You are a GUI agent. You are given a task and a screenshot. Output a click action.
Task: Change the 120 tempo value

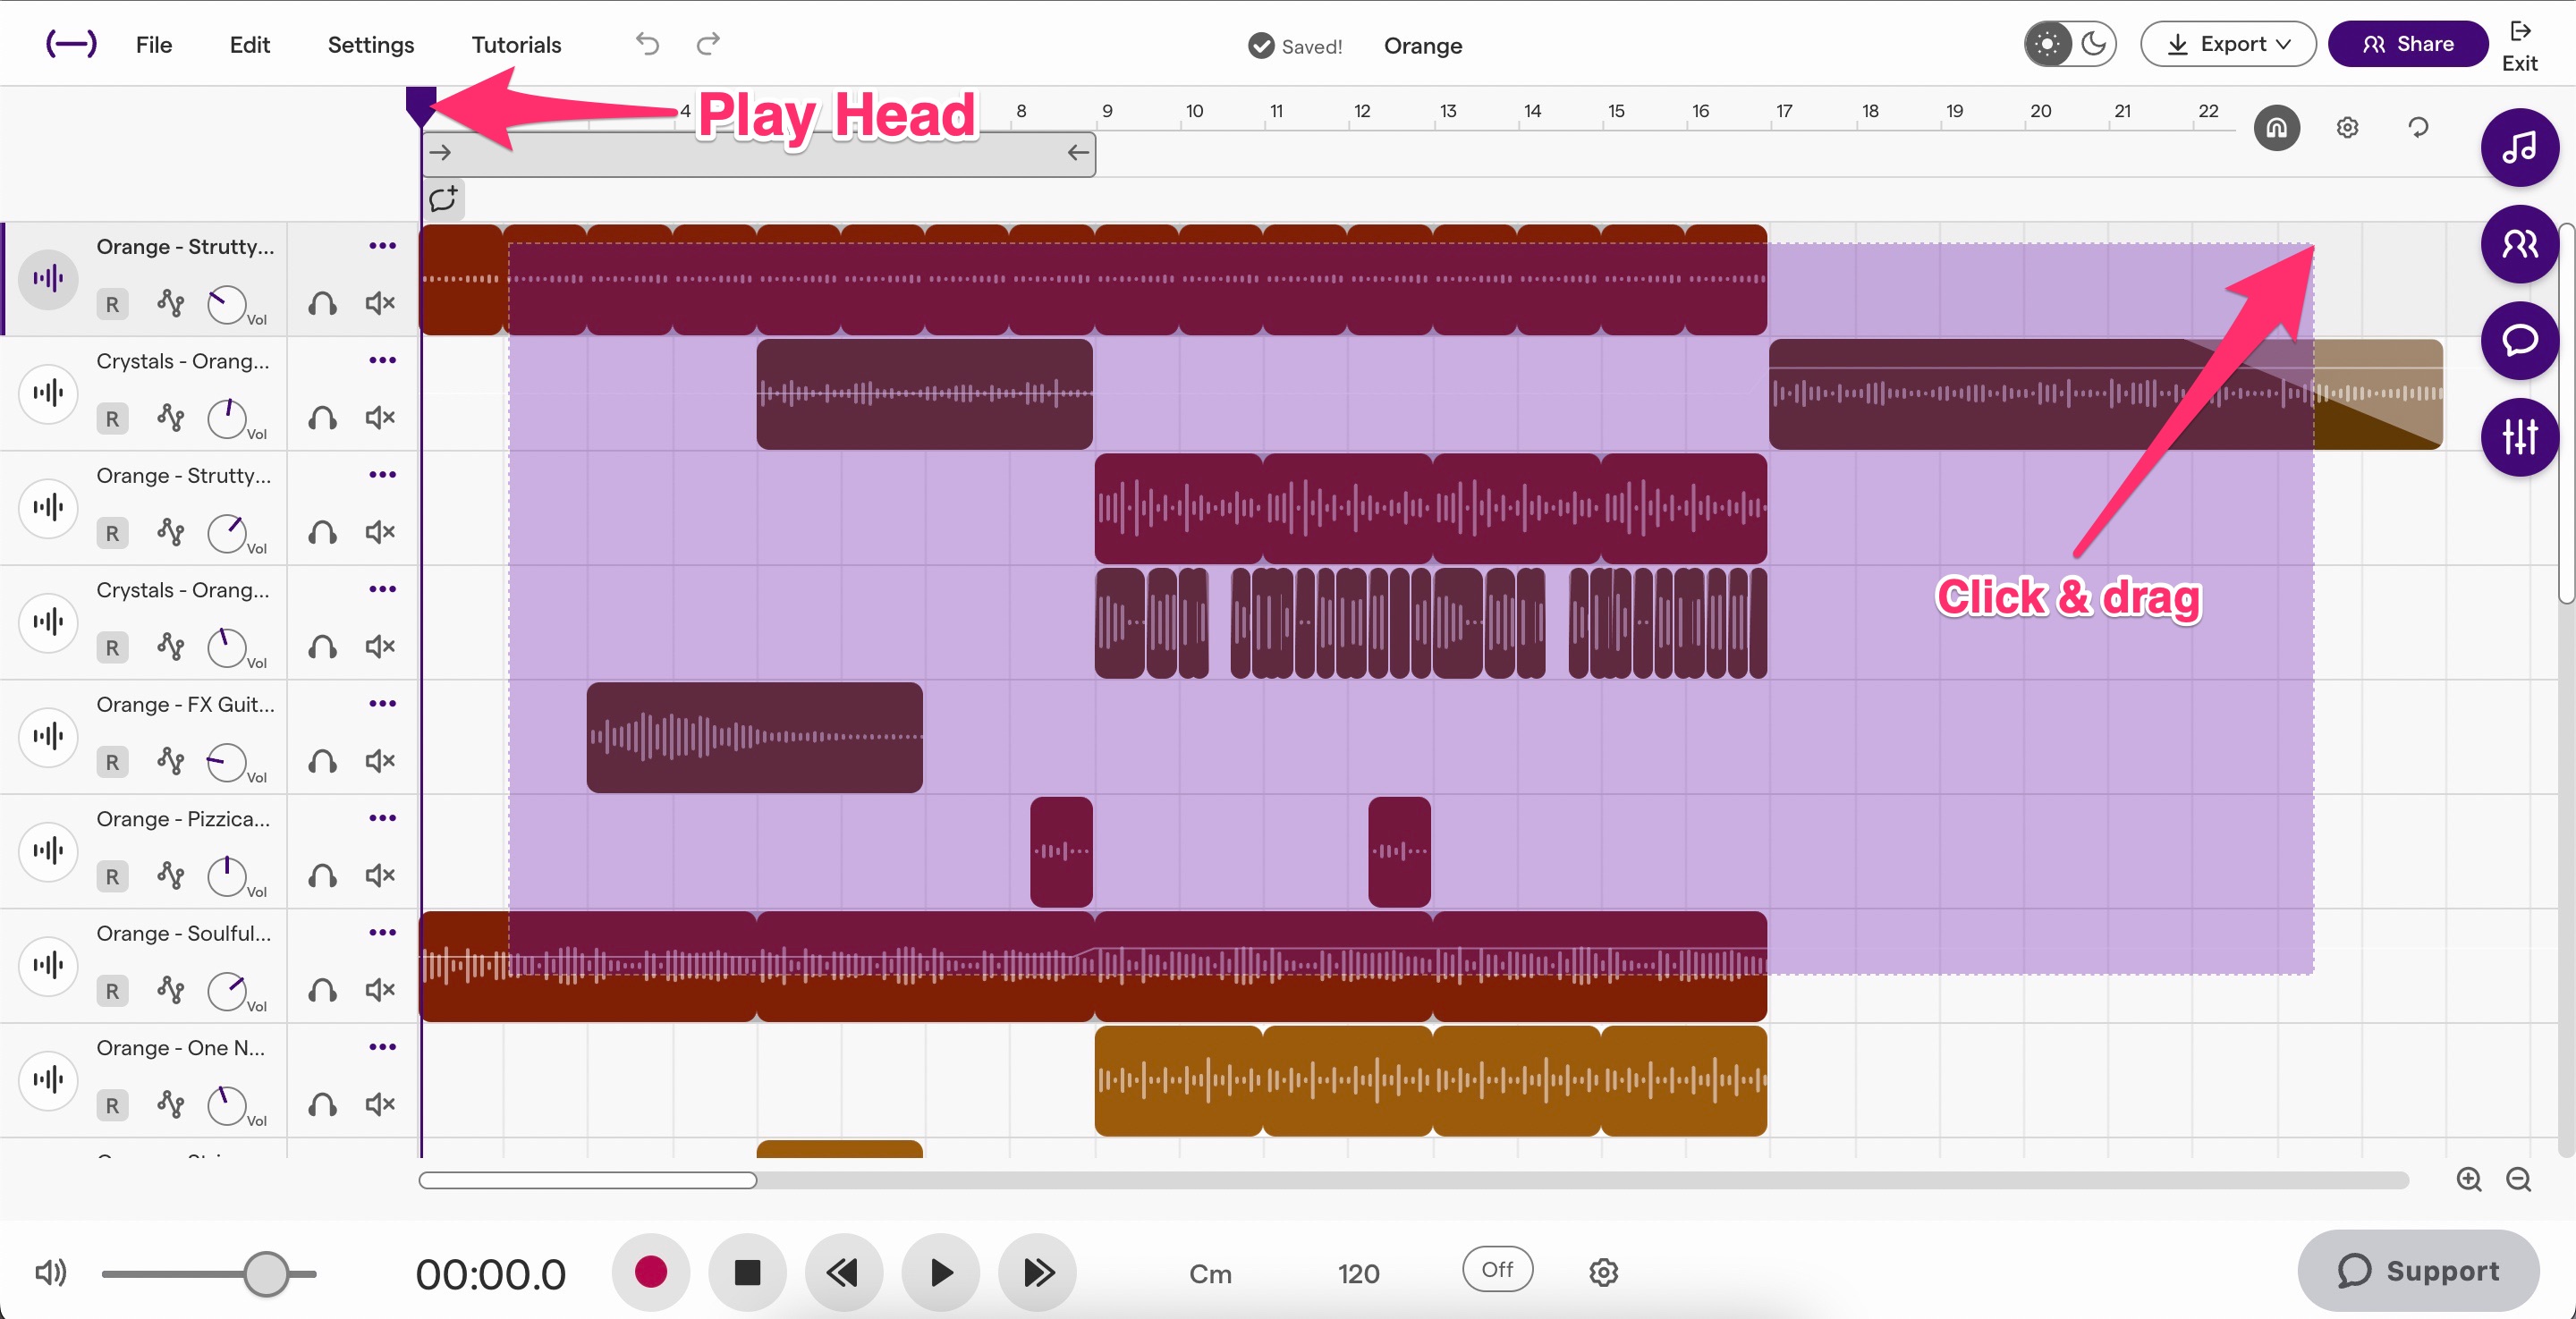[x=1358, y=1274]
